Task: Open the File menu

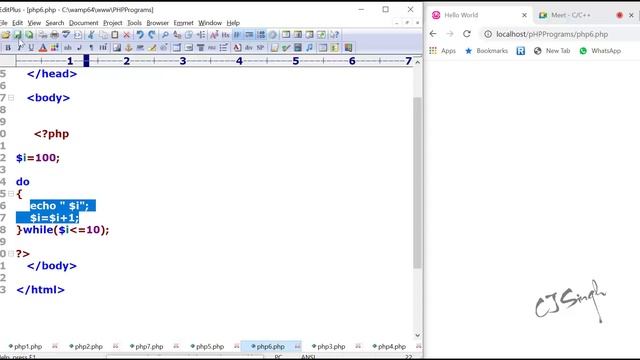Action: (x=4, y=23)
